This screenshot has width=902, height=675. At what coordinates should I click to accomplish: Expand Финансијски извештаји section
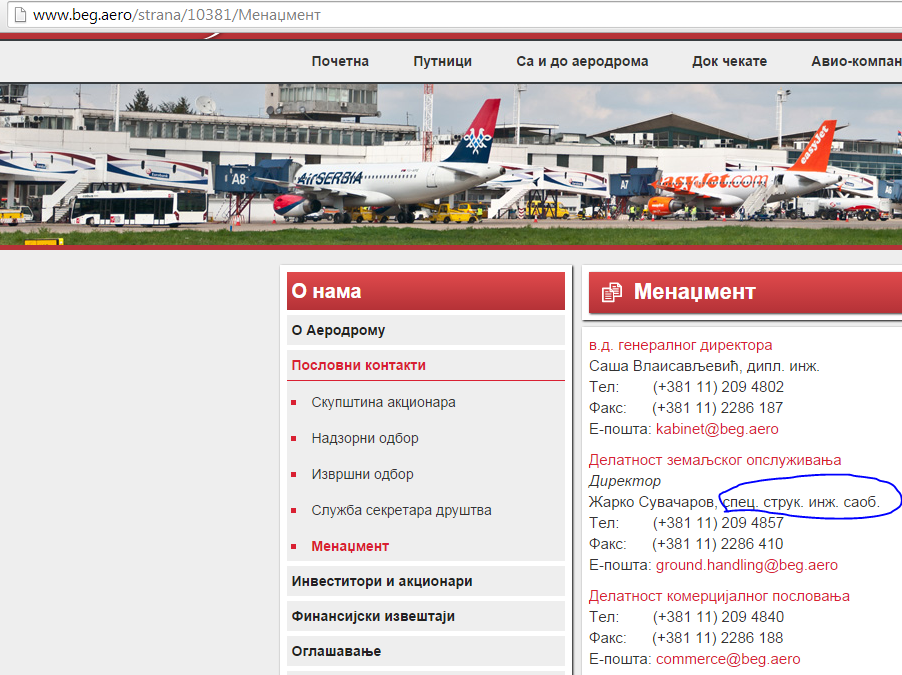click(x=426, y=616)
